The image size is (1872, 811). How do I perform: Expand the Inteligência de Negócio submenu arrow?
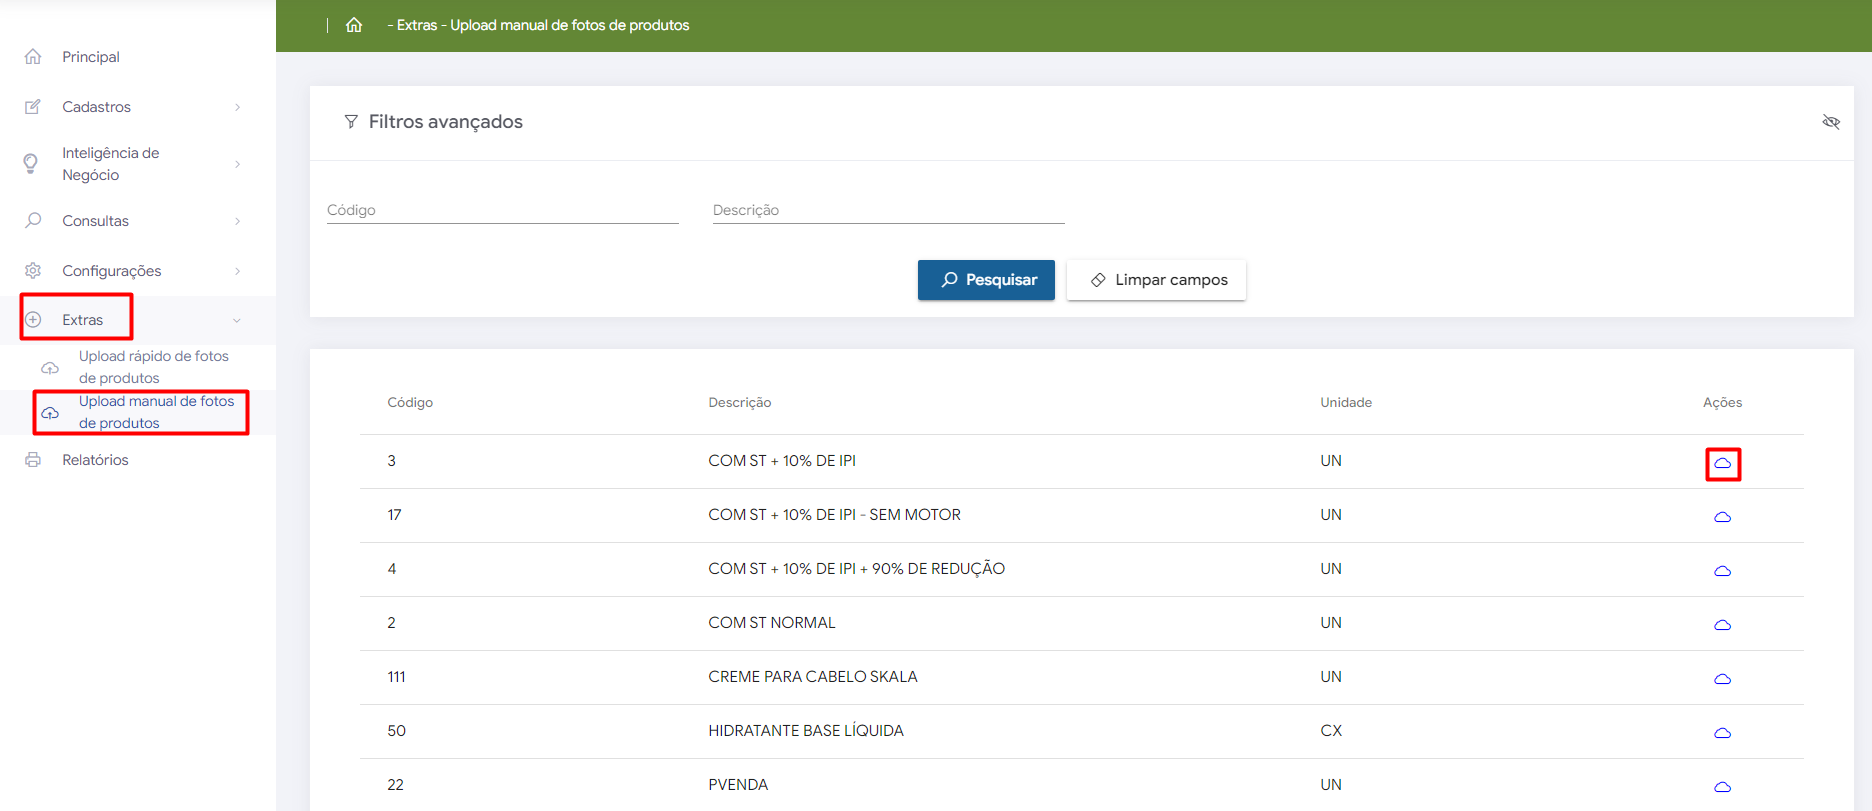237,164
